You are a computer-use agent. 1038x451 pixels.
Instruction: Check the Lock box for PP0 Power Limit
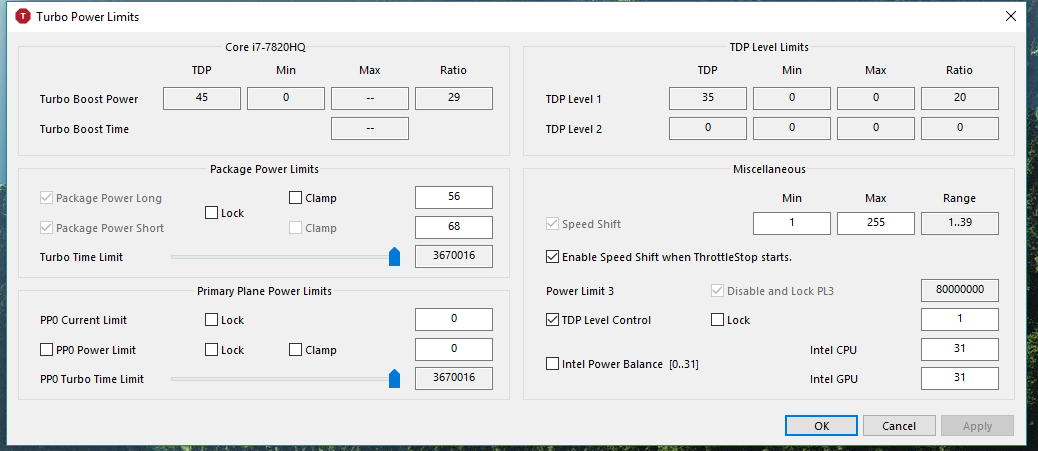click(x=211, y=350)
